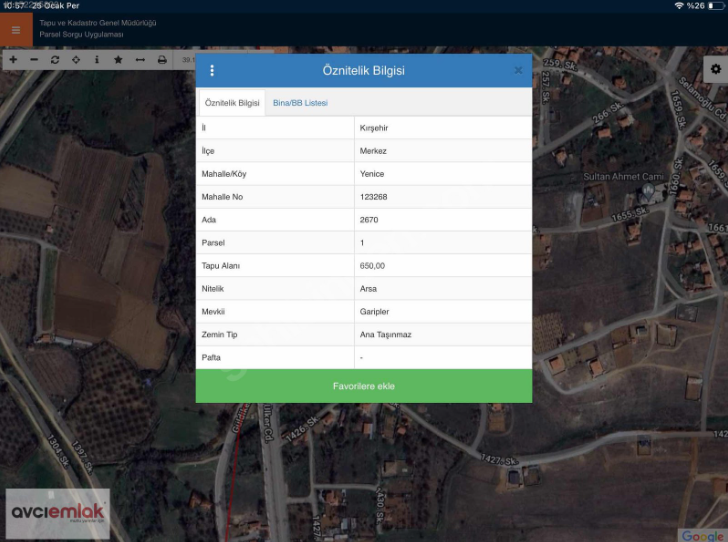The width and height of the screenshot is (728, 542).
Task: Open the three-dot dialog options menu
Action: (x=212, y=71)
